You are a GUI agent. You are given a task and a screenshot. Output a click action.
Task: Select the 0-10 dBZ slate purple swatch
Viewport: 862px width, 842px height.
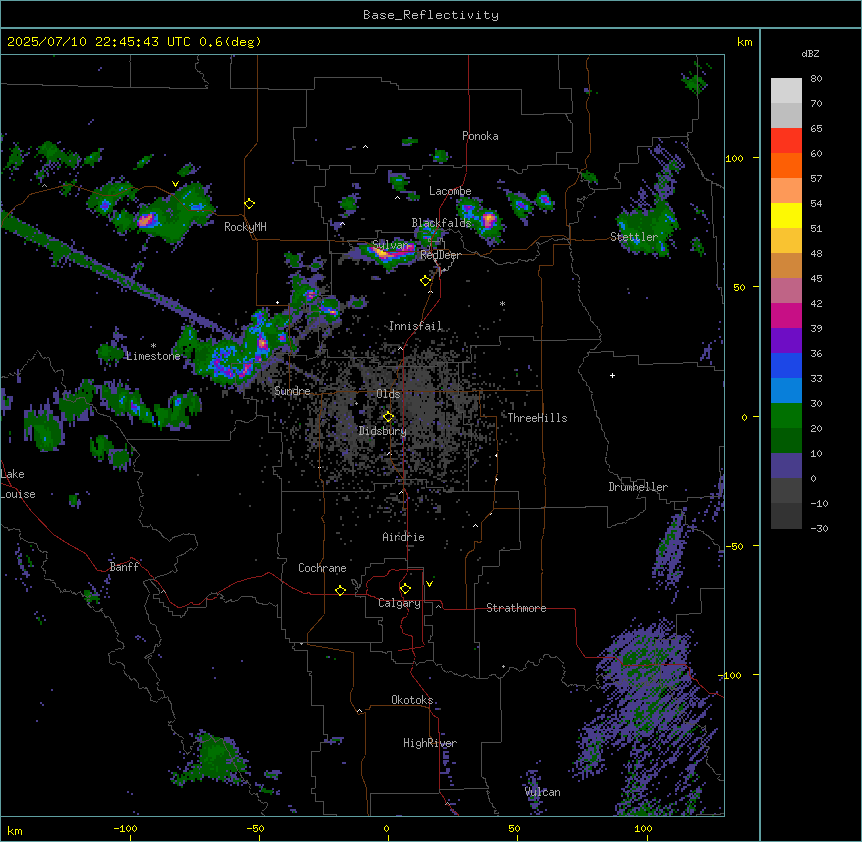click(x=786, y=466)
